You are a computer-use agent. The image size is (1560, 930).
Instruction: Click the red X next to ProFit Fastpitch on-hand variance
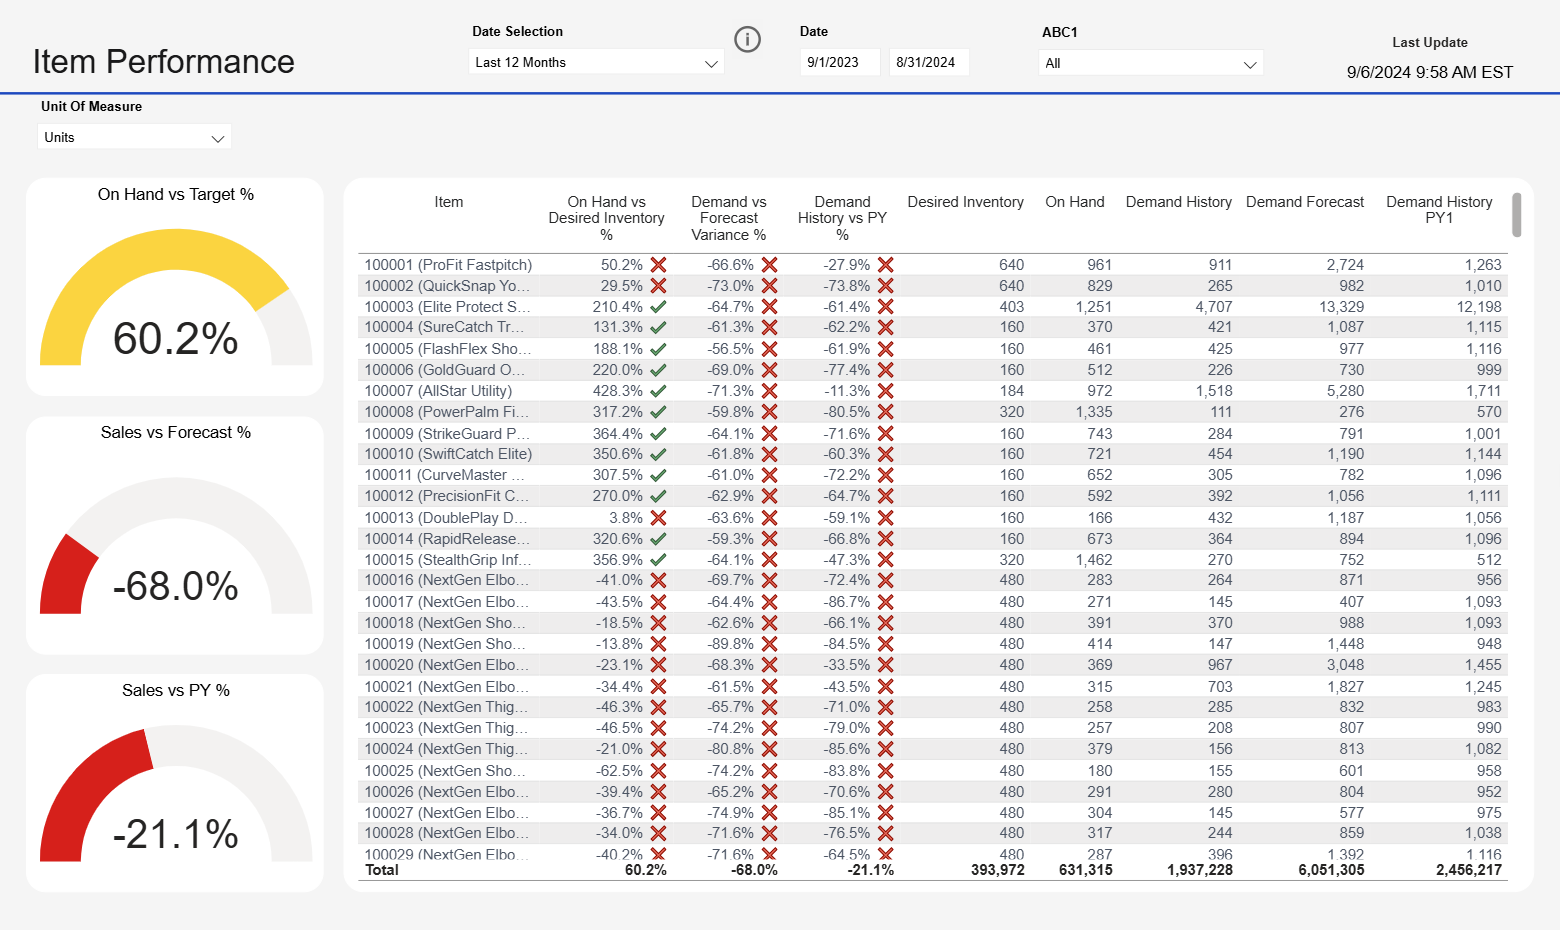click(x=657, y=264)
